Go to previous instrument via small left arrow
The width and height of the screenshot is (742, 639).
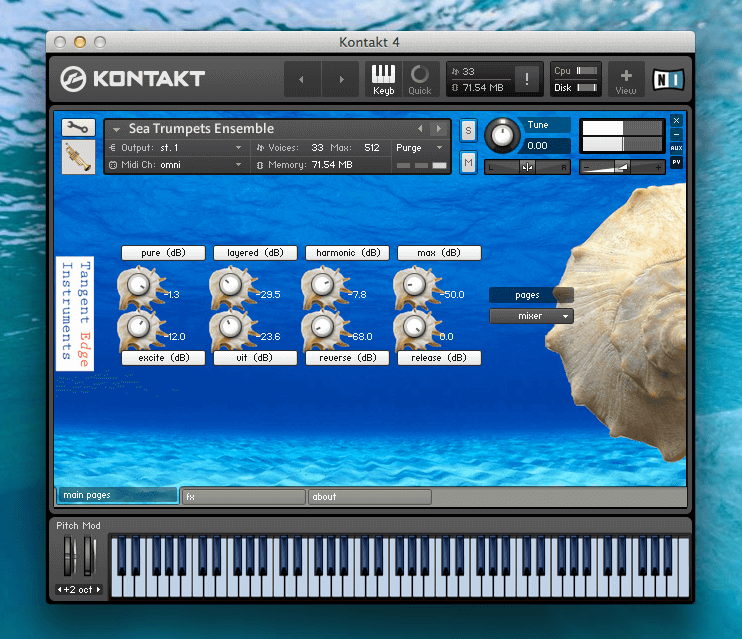click(420, 129)
